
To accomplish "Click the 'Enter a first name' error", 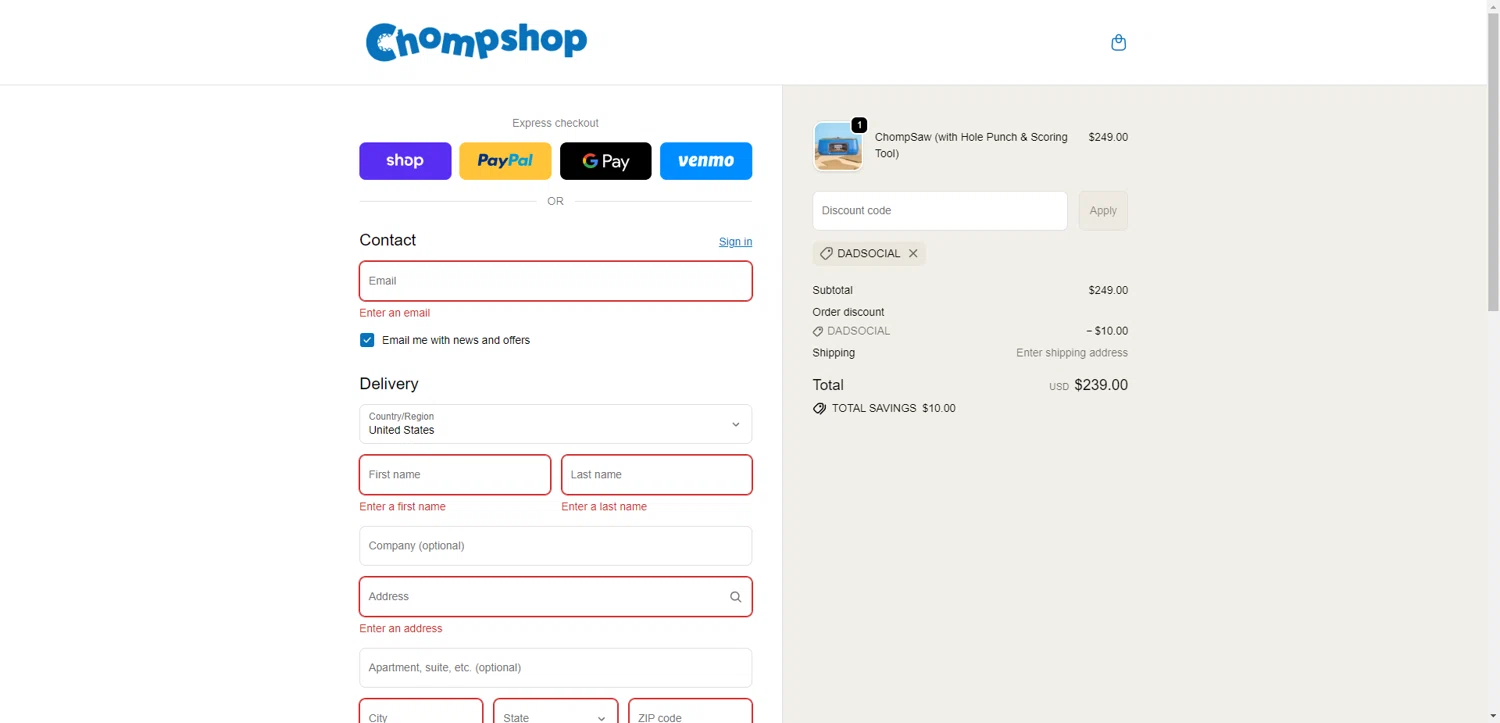I will click(x=403, y=507).
